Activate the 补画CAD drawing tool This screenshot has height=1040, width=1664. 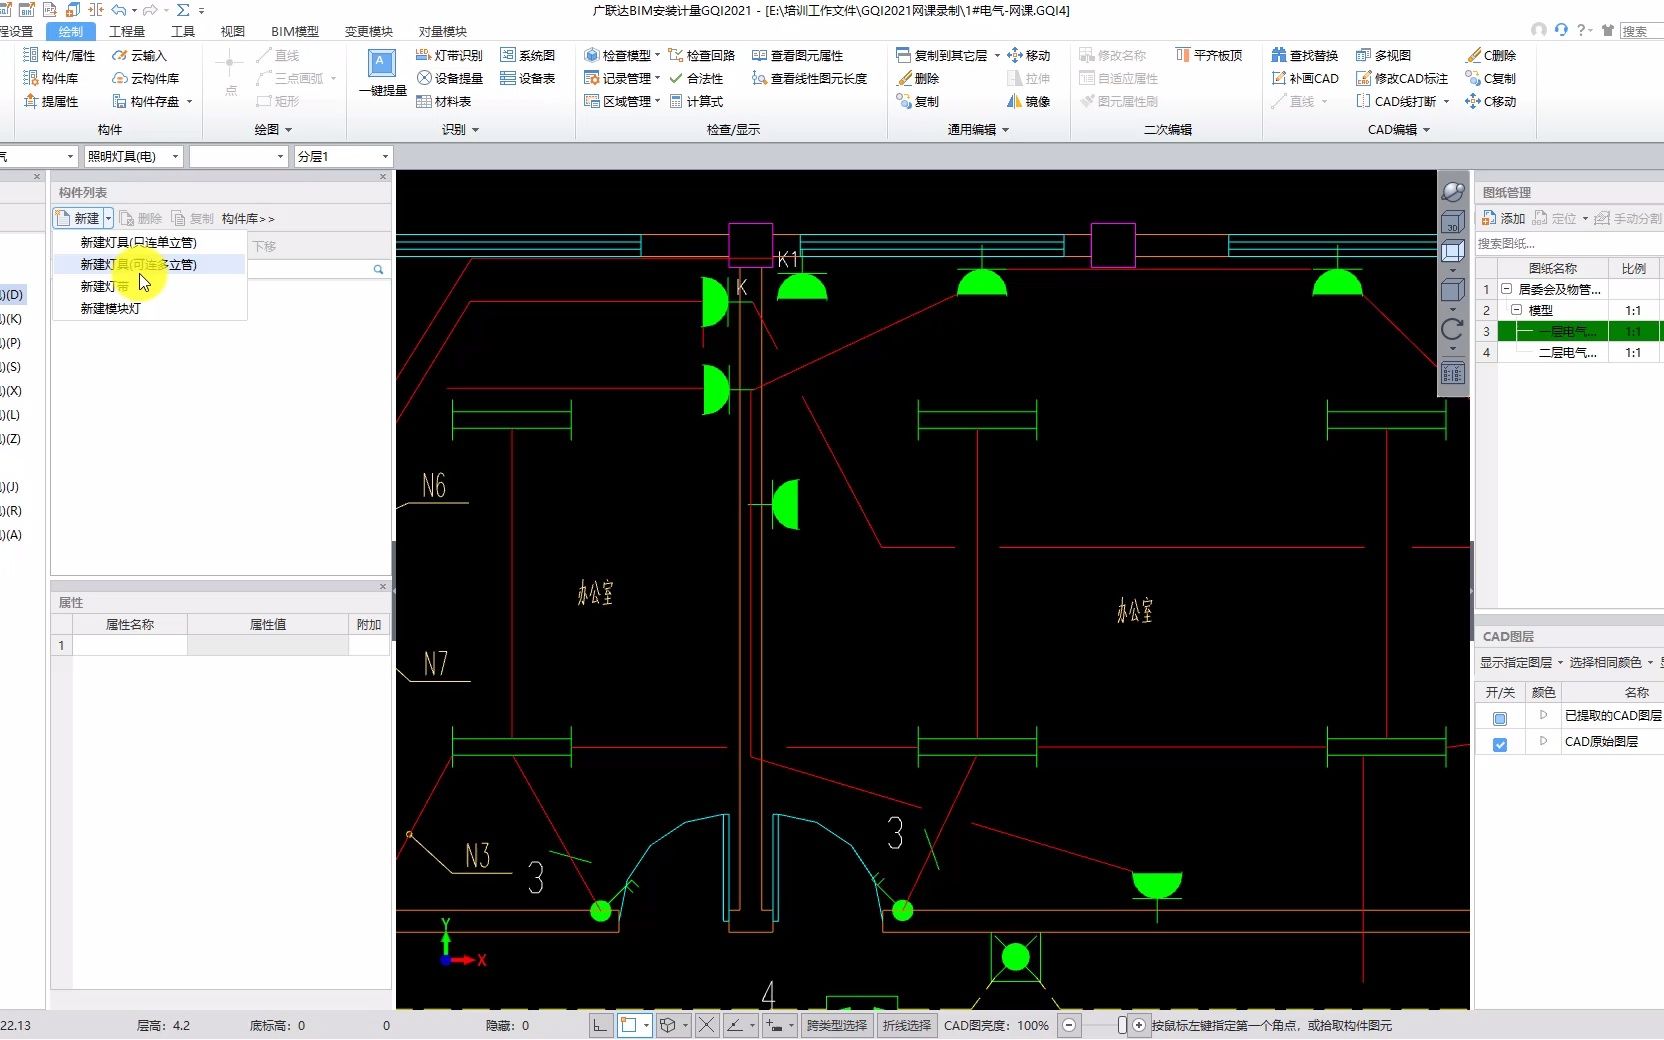coord(1311,78)
